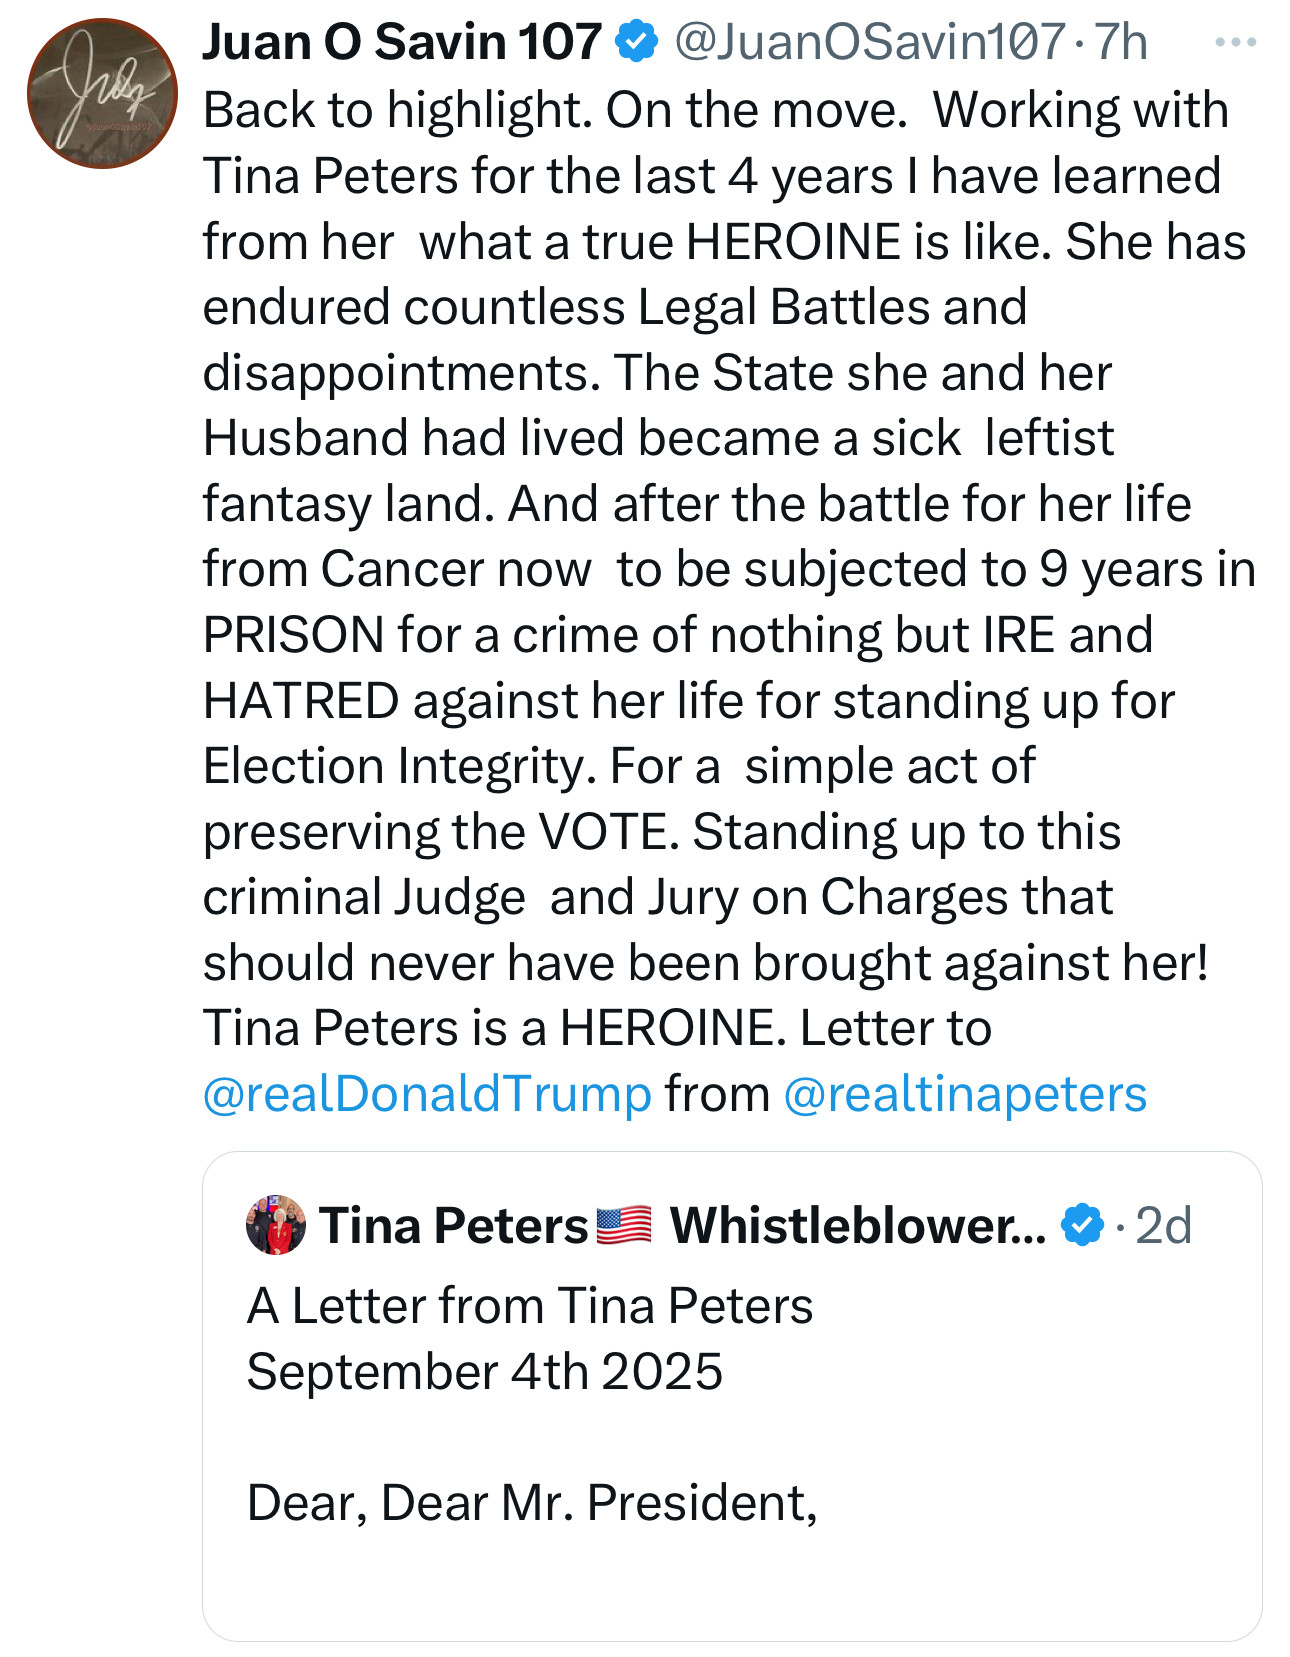Click the Tina Peters name in quoted post
Screen dimensions: 1290x1657
click(453, 1225)
